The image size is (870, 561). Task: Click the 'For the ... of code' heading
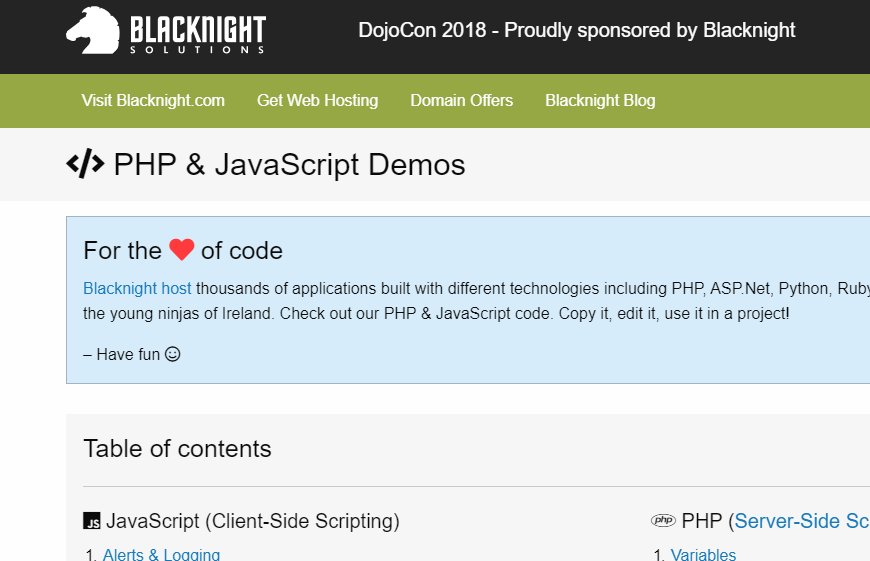(x=183, y=250)
